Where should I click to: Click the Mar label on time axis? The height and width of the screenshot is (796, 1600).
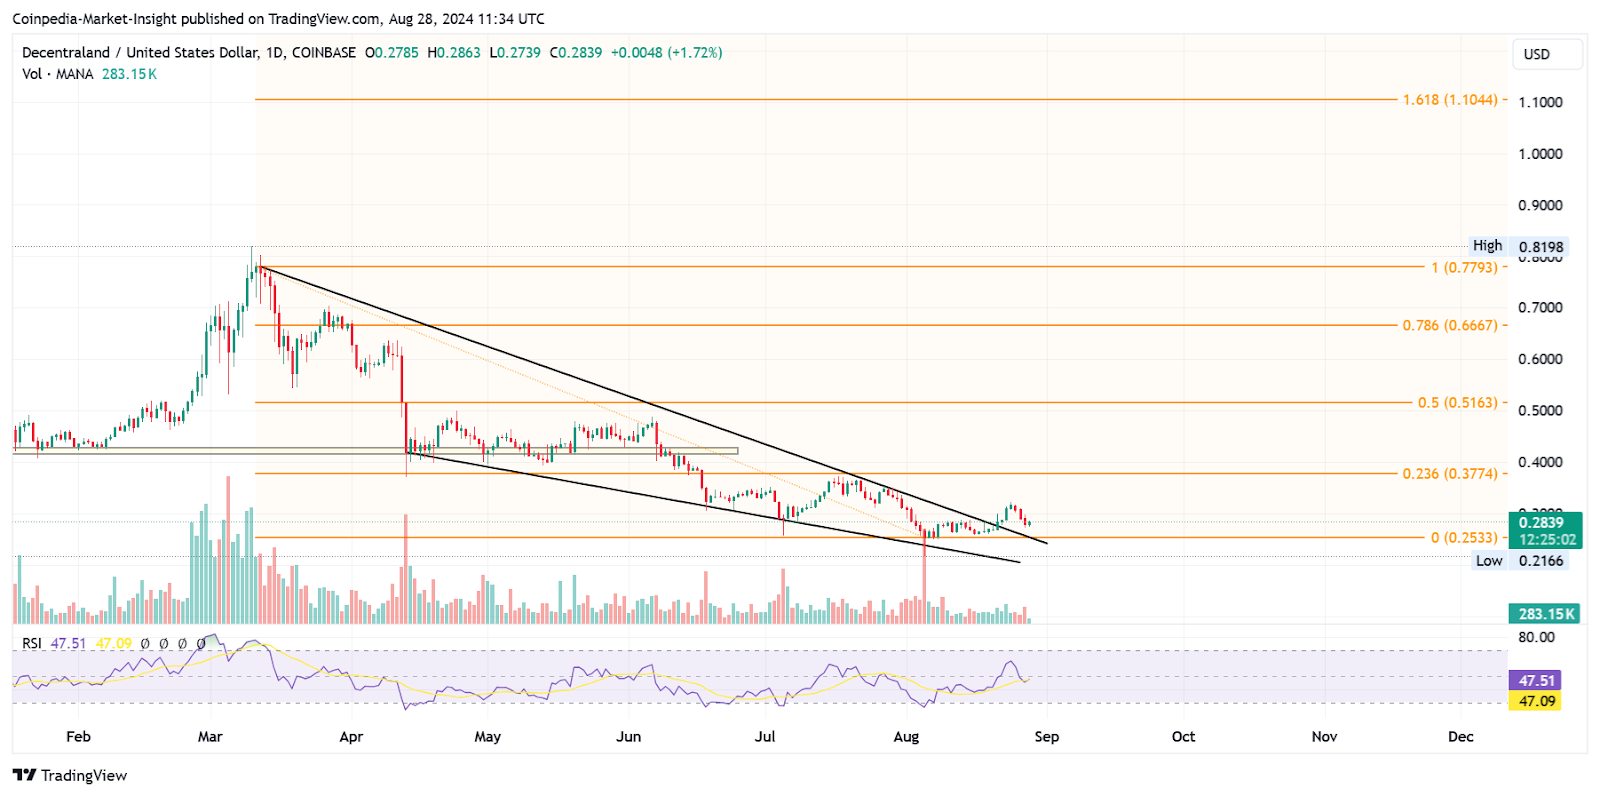[x=210, y=737]
